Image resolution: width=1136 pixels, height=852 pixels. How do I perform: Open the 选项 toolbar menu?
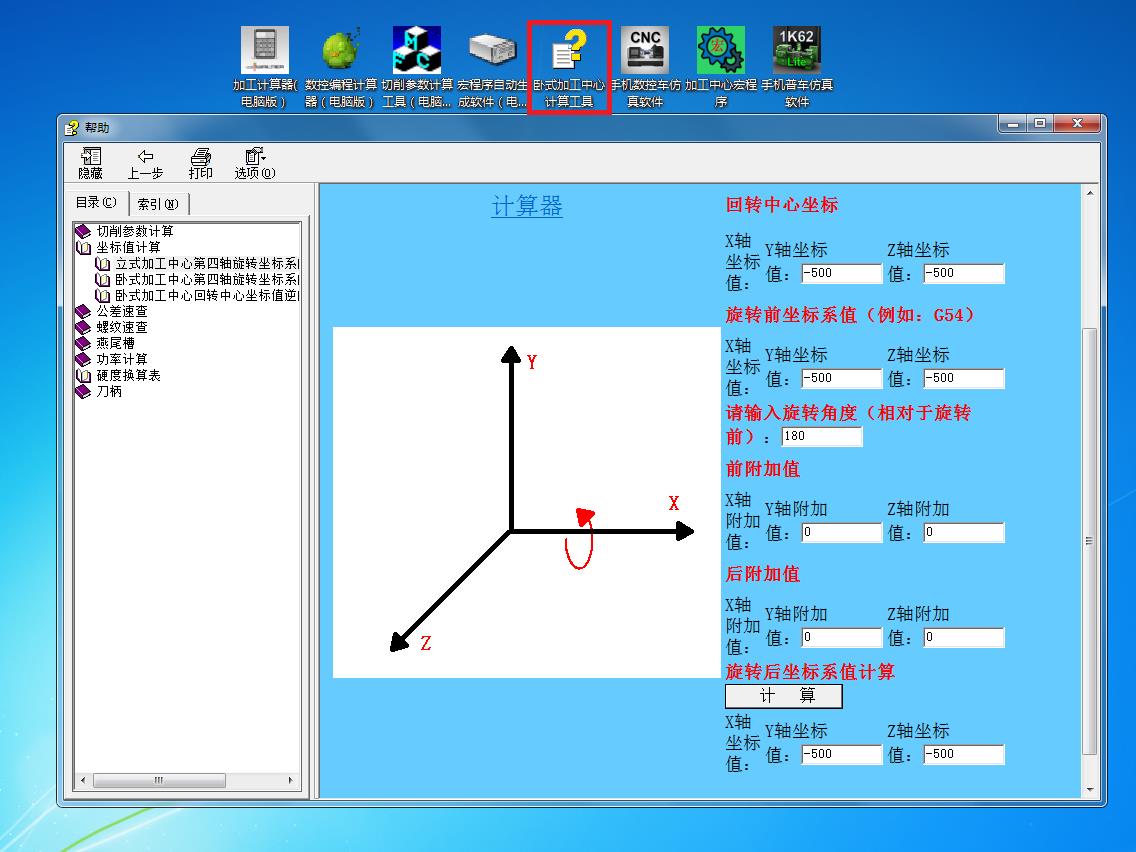(254, 163)
